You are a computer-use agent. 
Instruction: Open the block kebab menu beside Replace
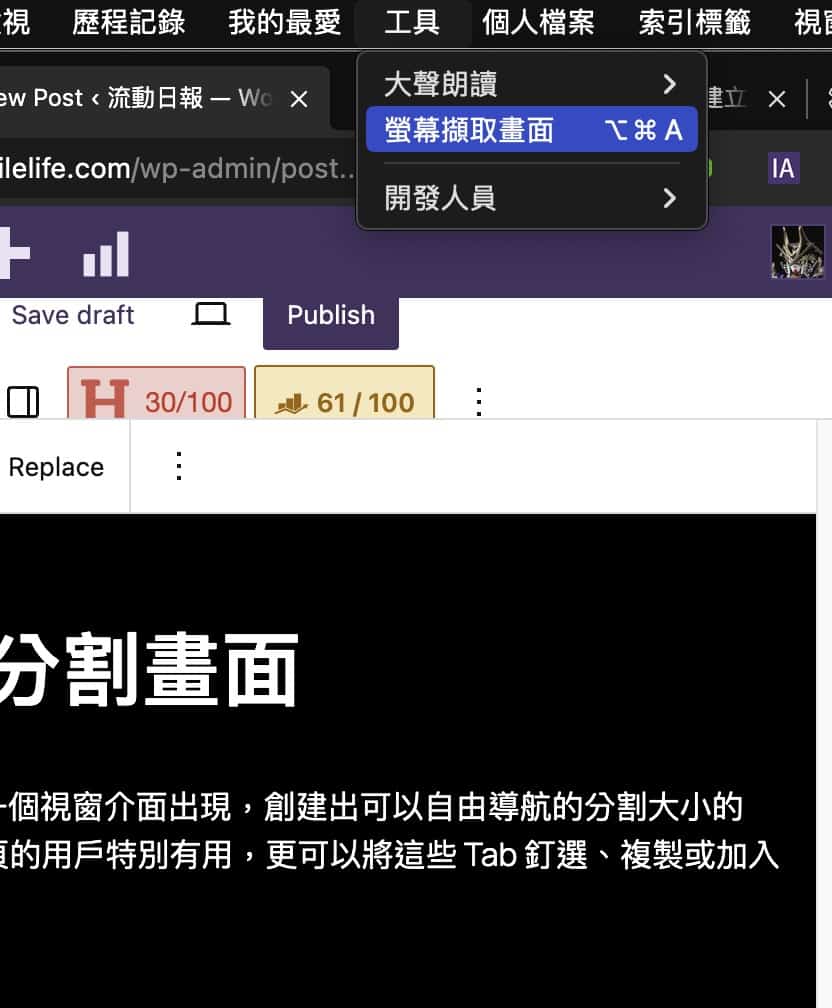point(178,466)
